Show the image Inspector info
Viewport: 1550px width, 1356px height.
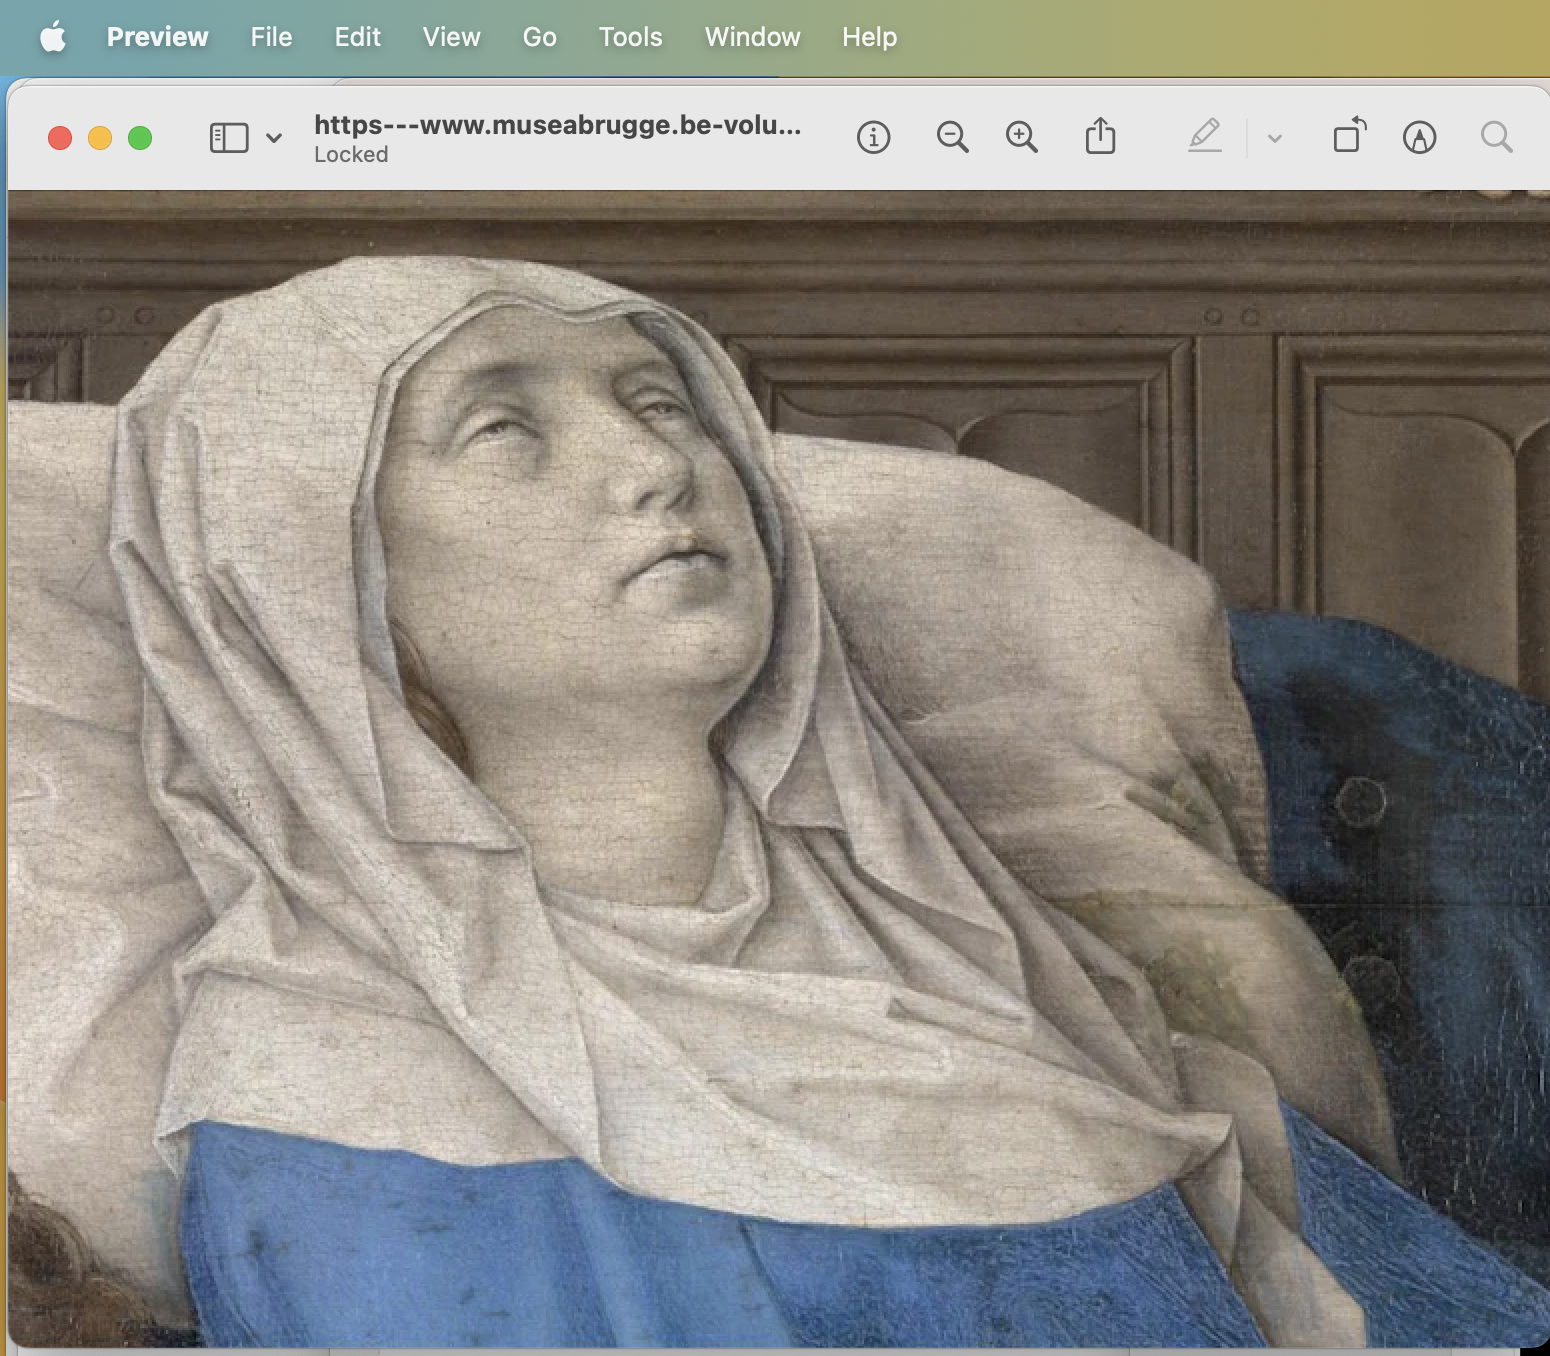(873, 137)
